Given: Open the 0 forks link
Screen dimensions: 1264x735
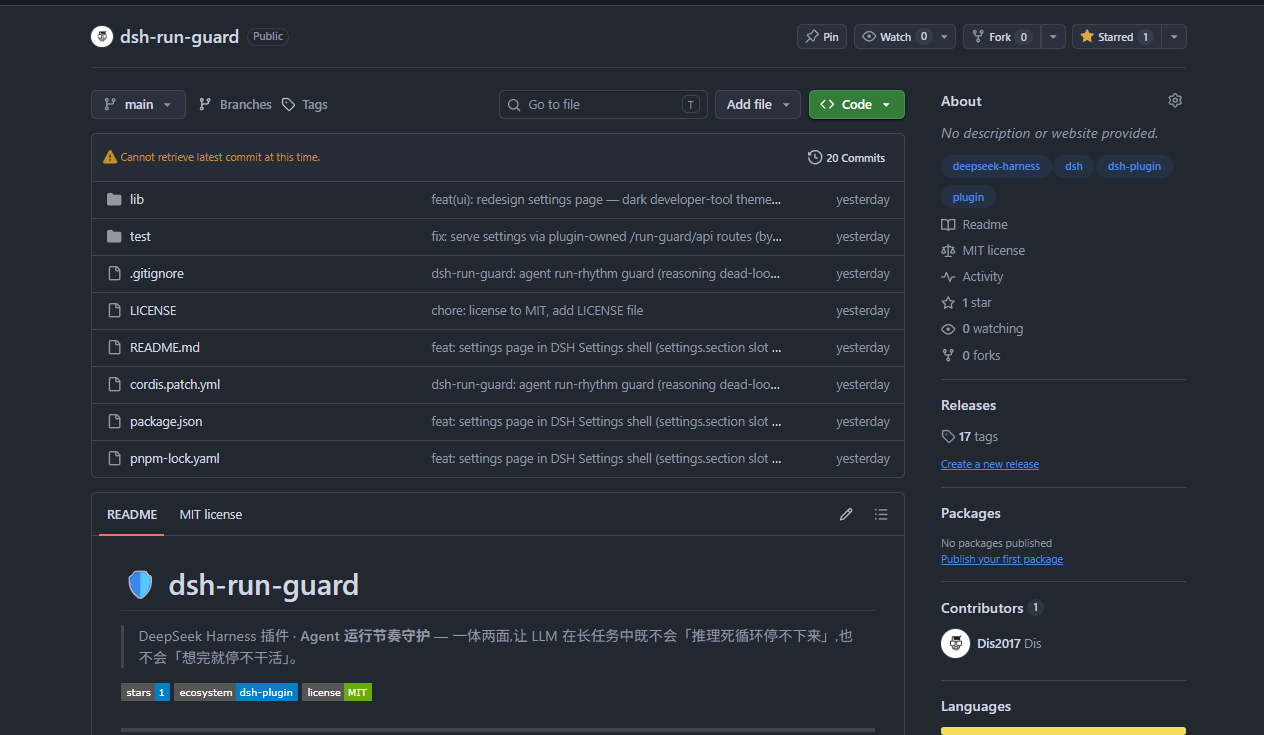Looking at the screenshot, I should tap(971, 356).
